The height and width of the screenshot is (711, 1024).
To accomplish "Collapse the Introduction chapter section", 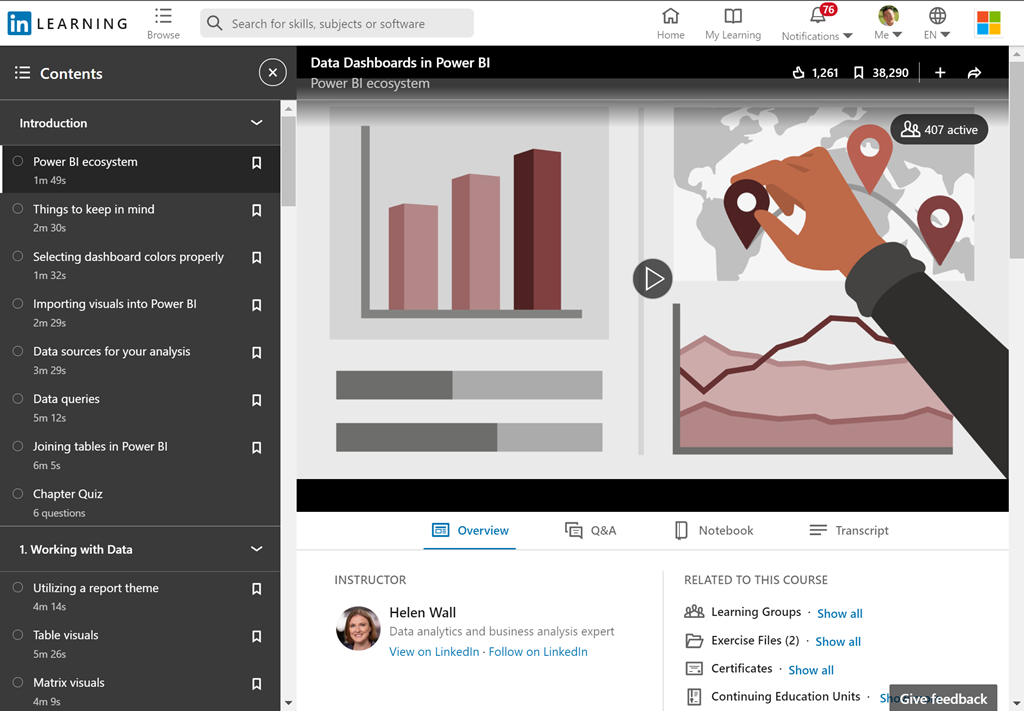I will pos(256,123).
